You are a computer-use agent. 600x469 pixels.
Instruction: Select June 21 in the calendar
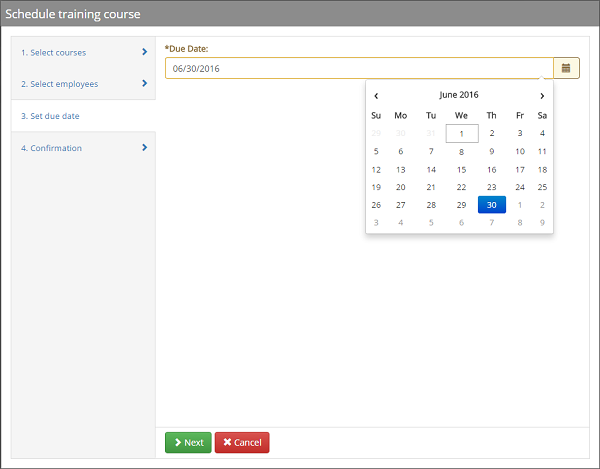point(431,187)
